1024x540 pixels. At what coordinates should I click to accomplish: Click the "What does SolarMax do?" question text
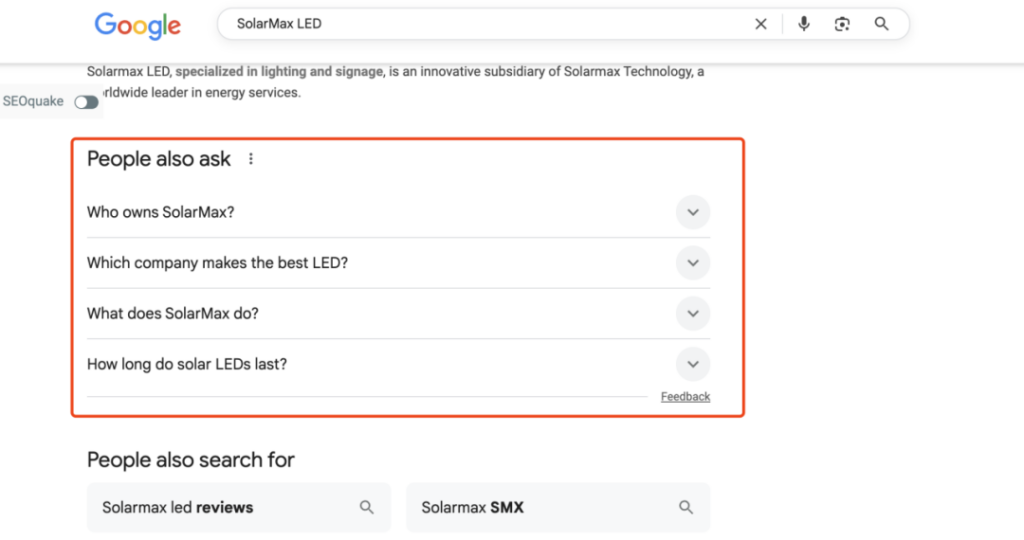(x=173, y=313)
